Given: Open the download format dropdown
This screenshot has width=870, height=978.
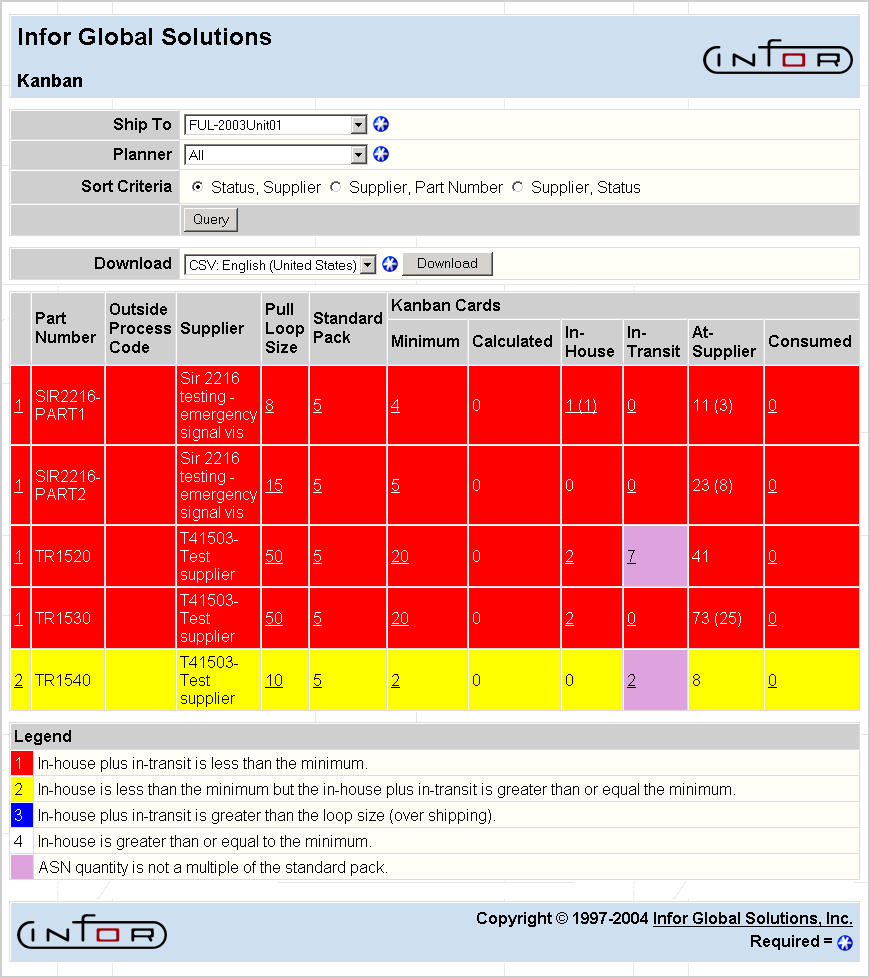Looking at the screenshot, I should coord(279,265).
